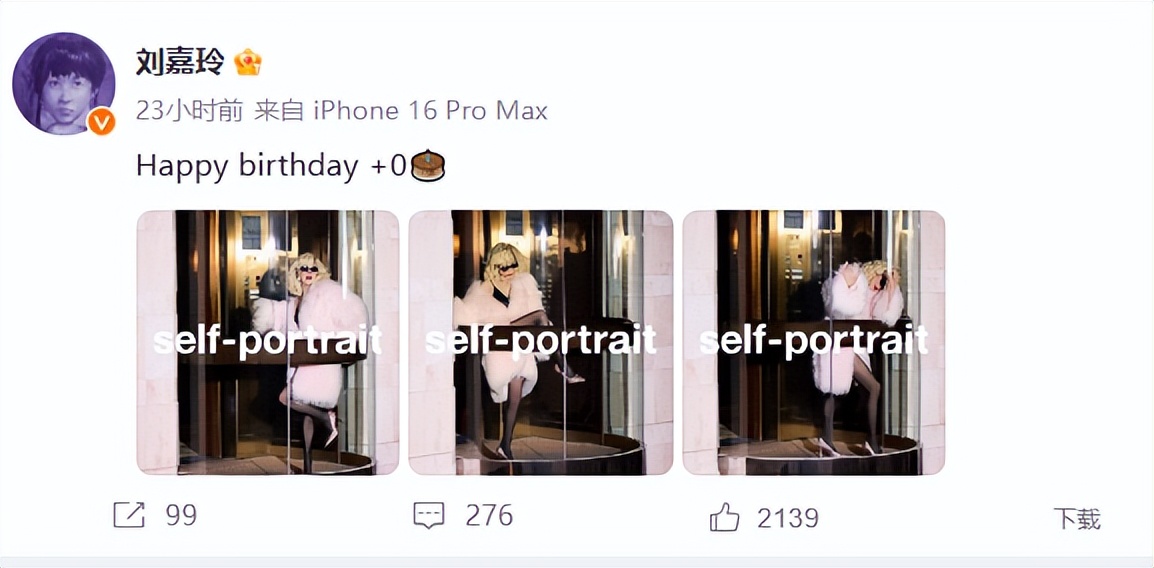Click the repost share icon

click(x=129, y=516)
